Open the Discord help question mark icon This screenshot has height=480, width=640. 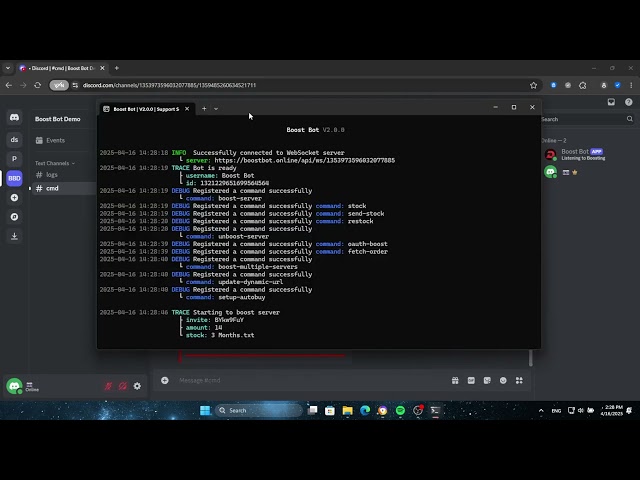629,102
